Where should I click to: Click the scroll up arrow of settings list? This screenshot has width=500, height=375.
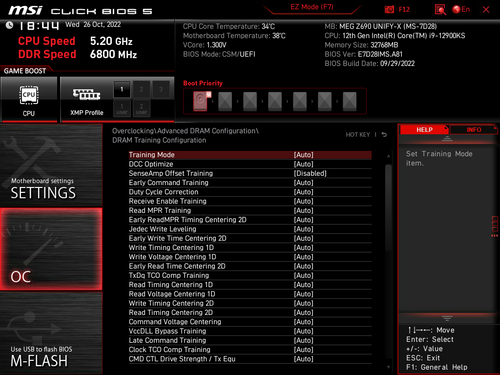tap(388, 156)
